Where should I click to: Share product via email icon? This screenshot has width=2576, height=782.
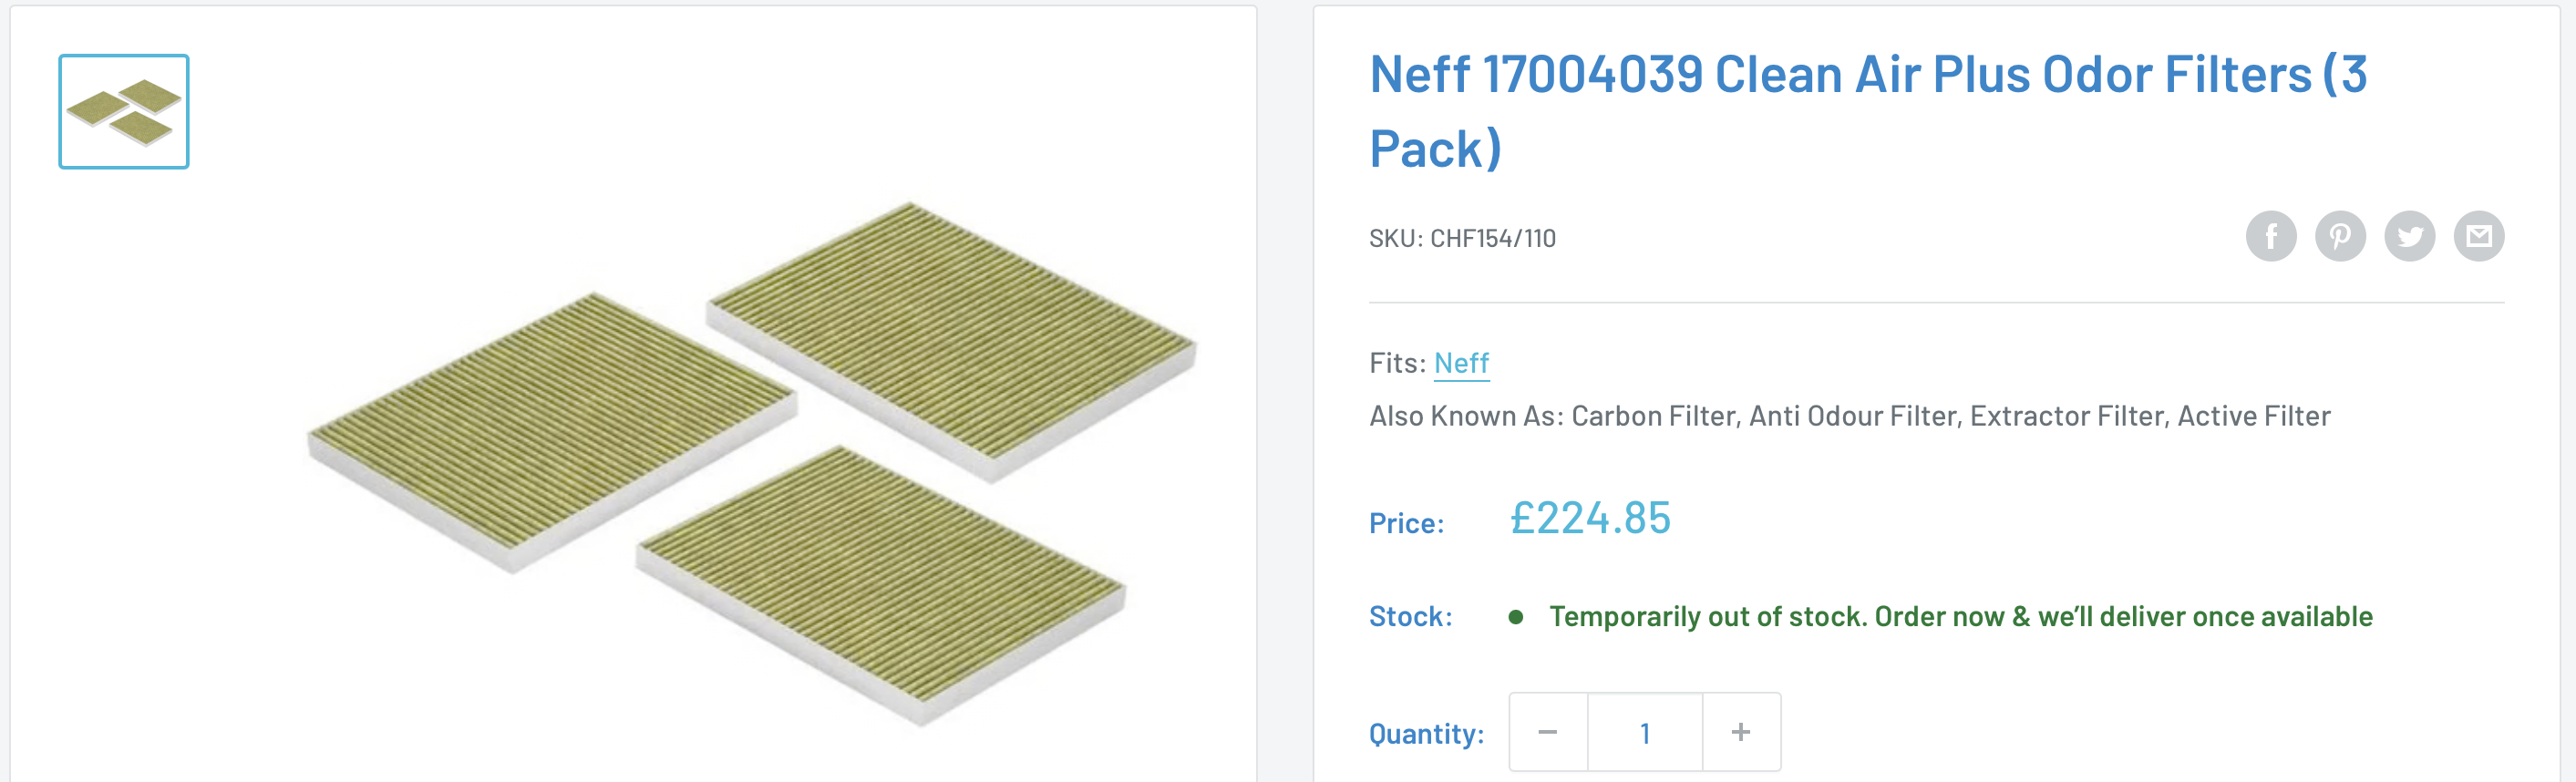coord(2478,237)
